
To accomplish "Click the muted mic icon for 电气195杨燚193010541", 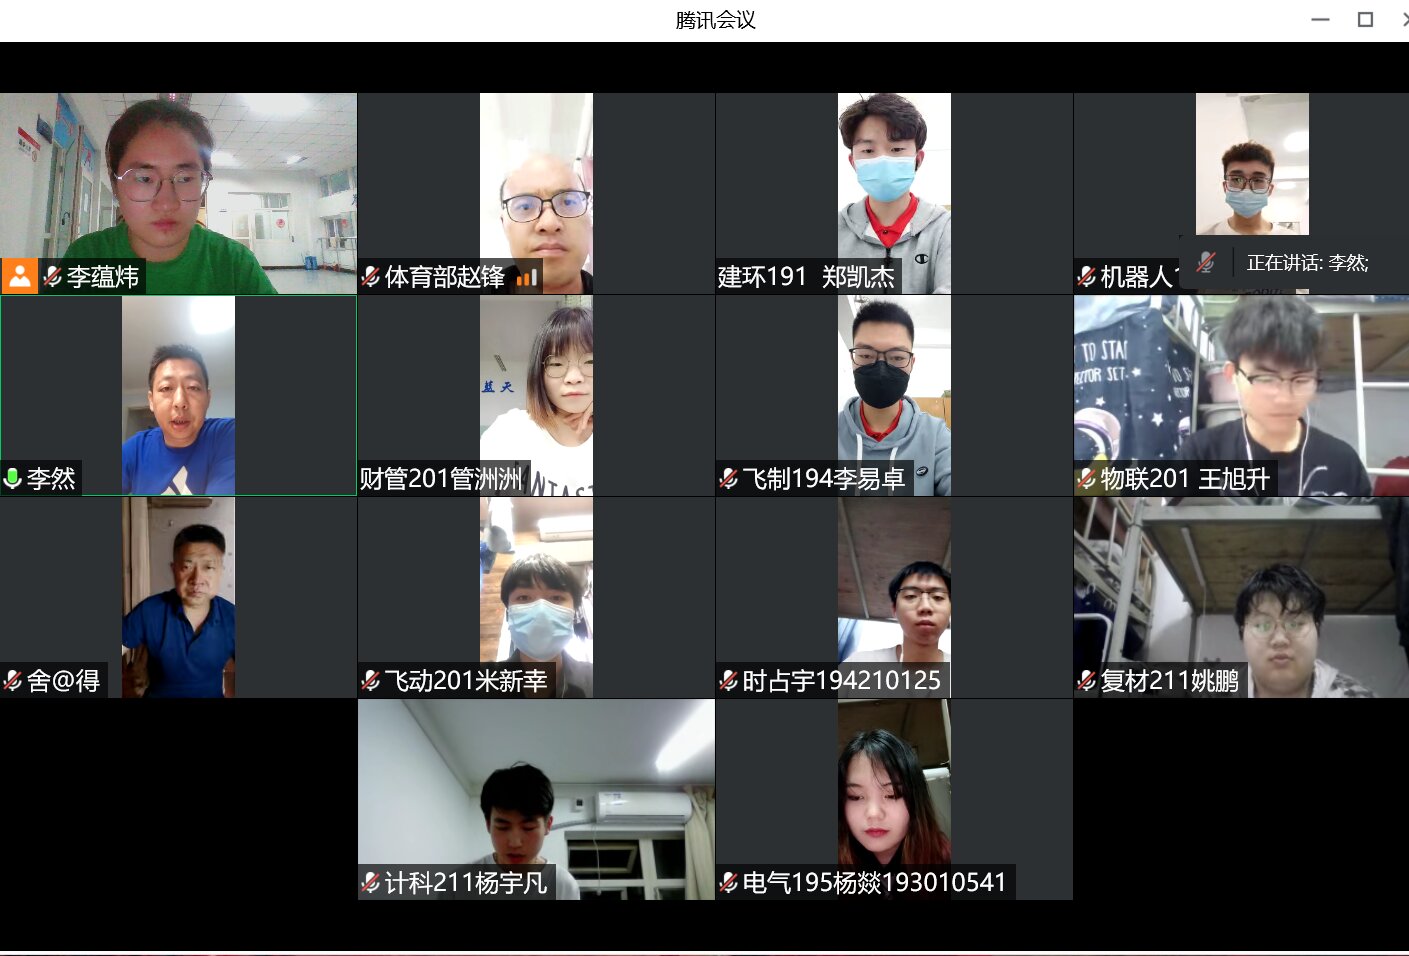I will [x=729, y=883].
